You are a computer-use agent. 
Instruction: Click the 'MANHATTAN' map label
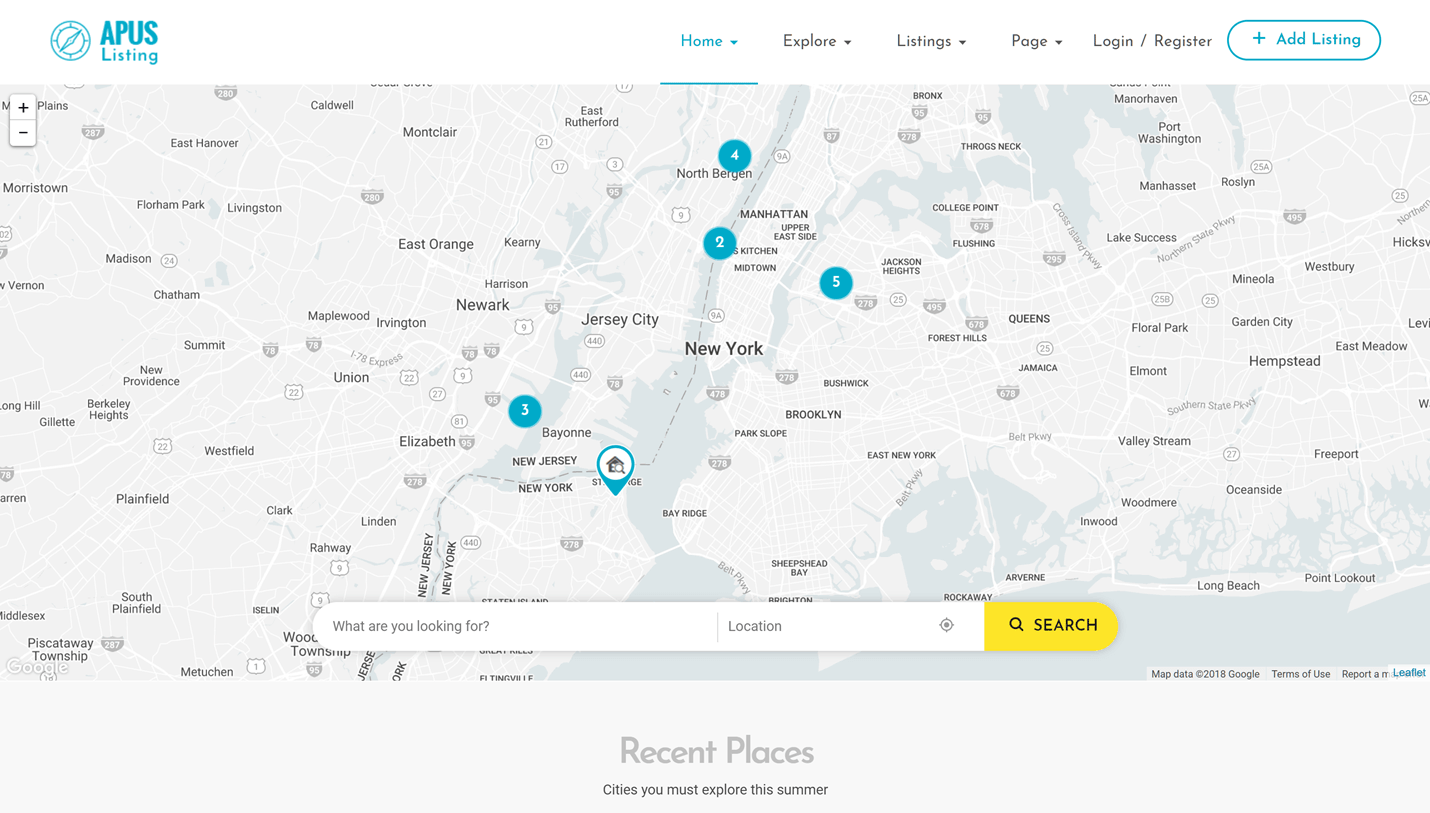pyautogui.click(x=774, y=214)
